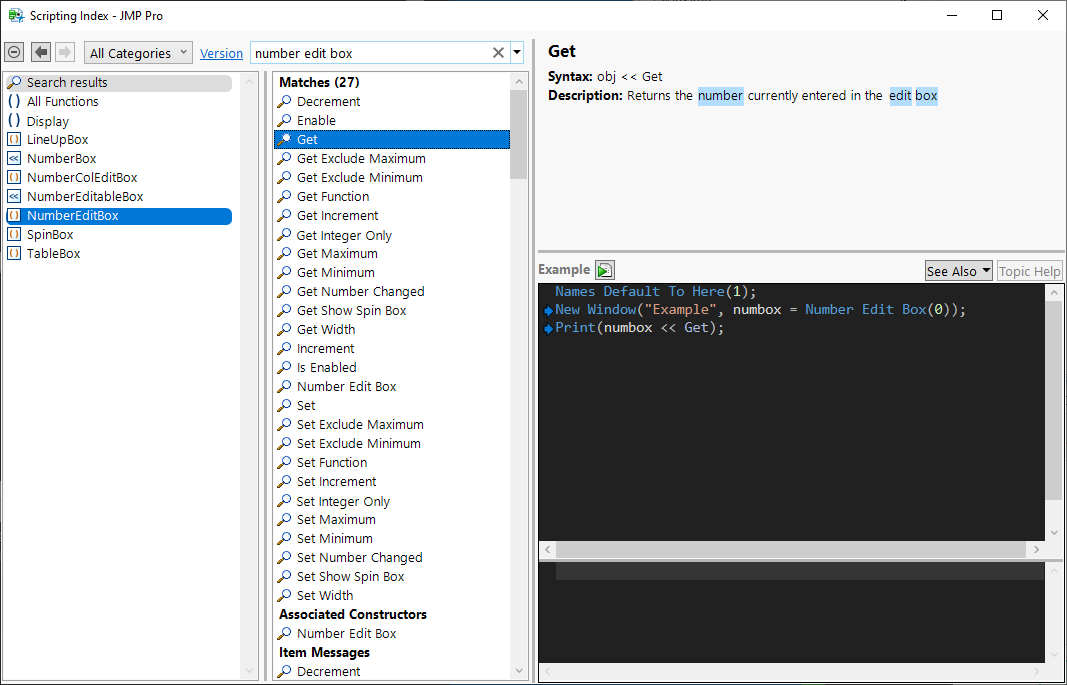Select Get Increment in the matches list
Image resolution: width=1067 pixels, height=685 pixels.
[337, 216]
